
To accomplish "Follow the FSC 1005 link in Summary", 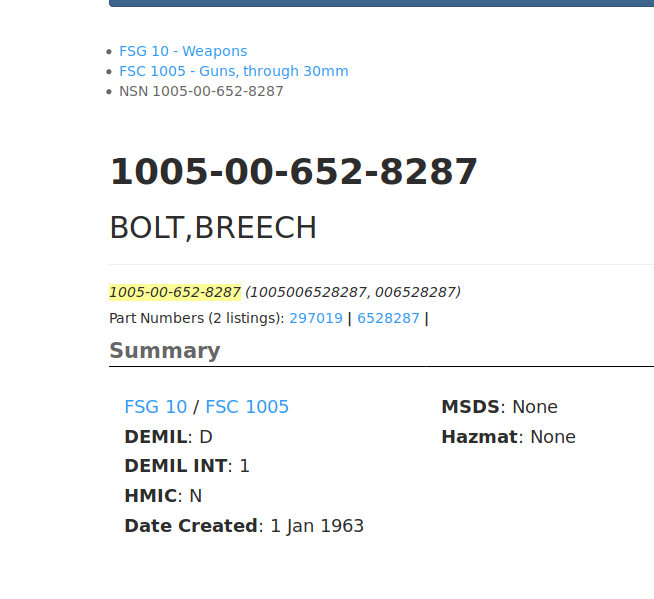I will click(x=247, y=407).
